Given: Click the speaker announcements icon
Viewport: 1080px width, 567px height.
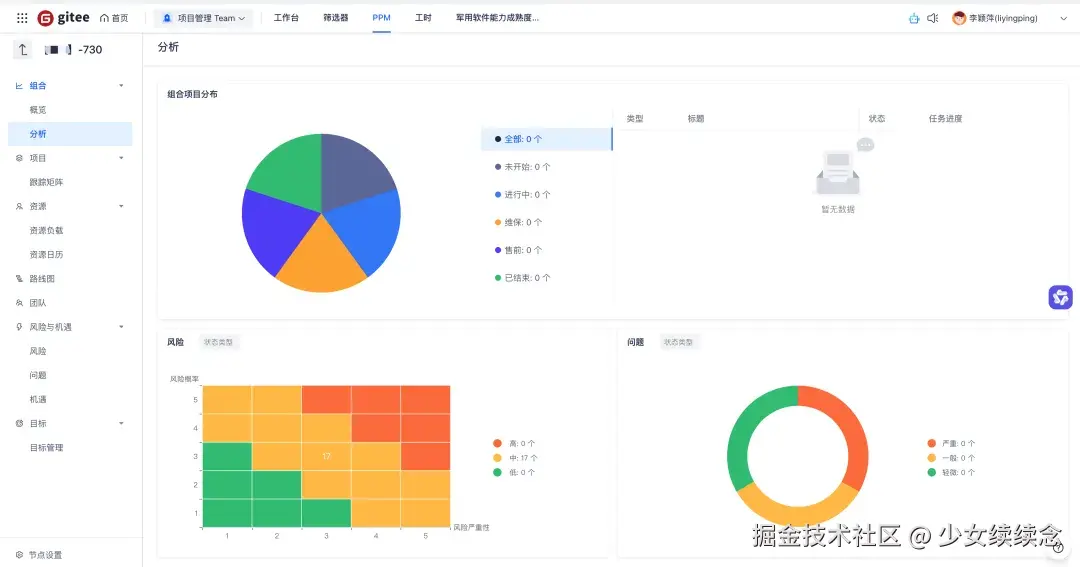Looking at the screenshot, I should (933, 19).
